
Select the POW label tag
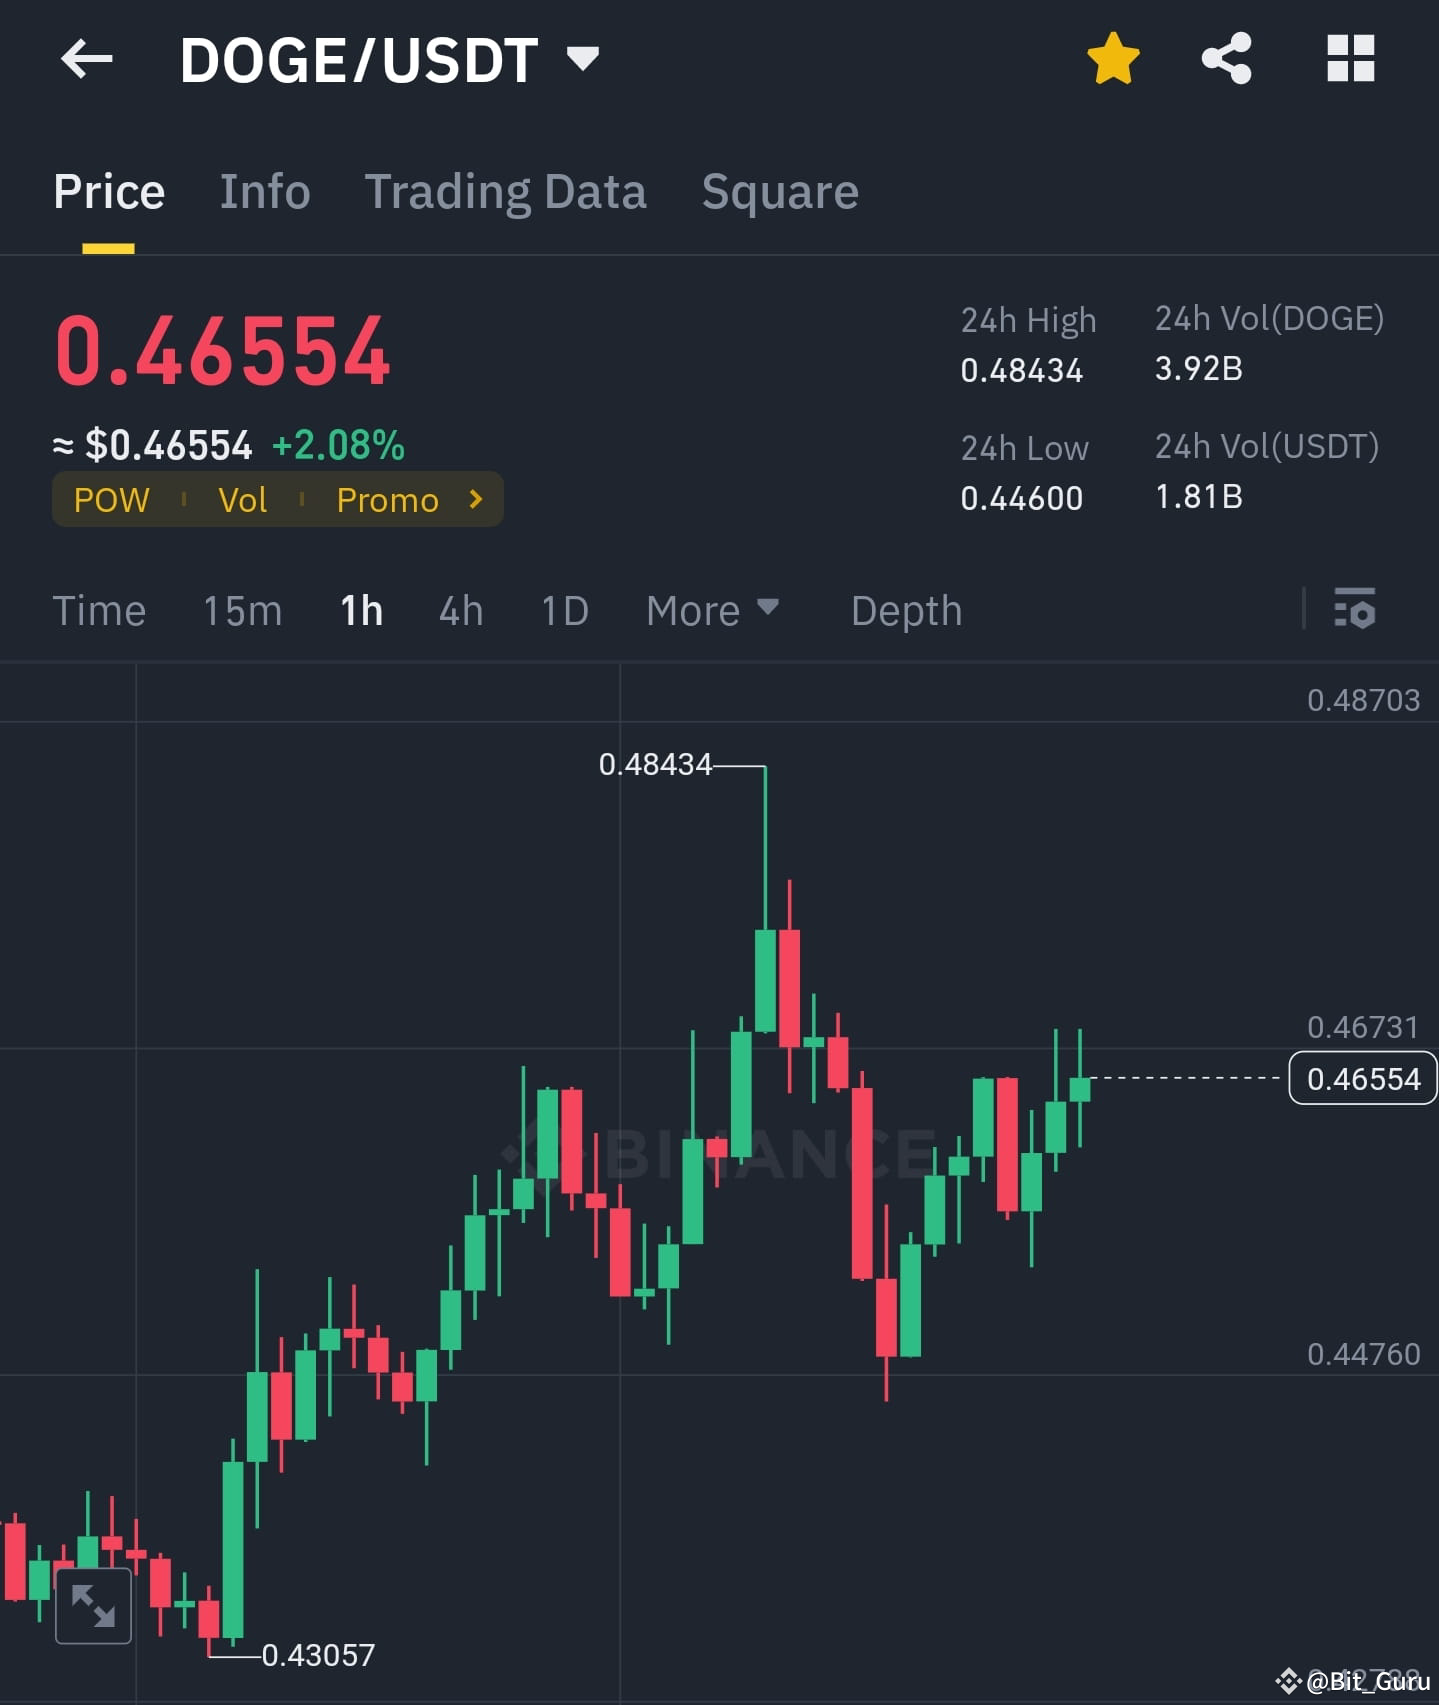(x=111, y=499)
